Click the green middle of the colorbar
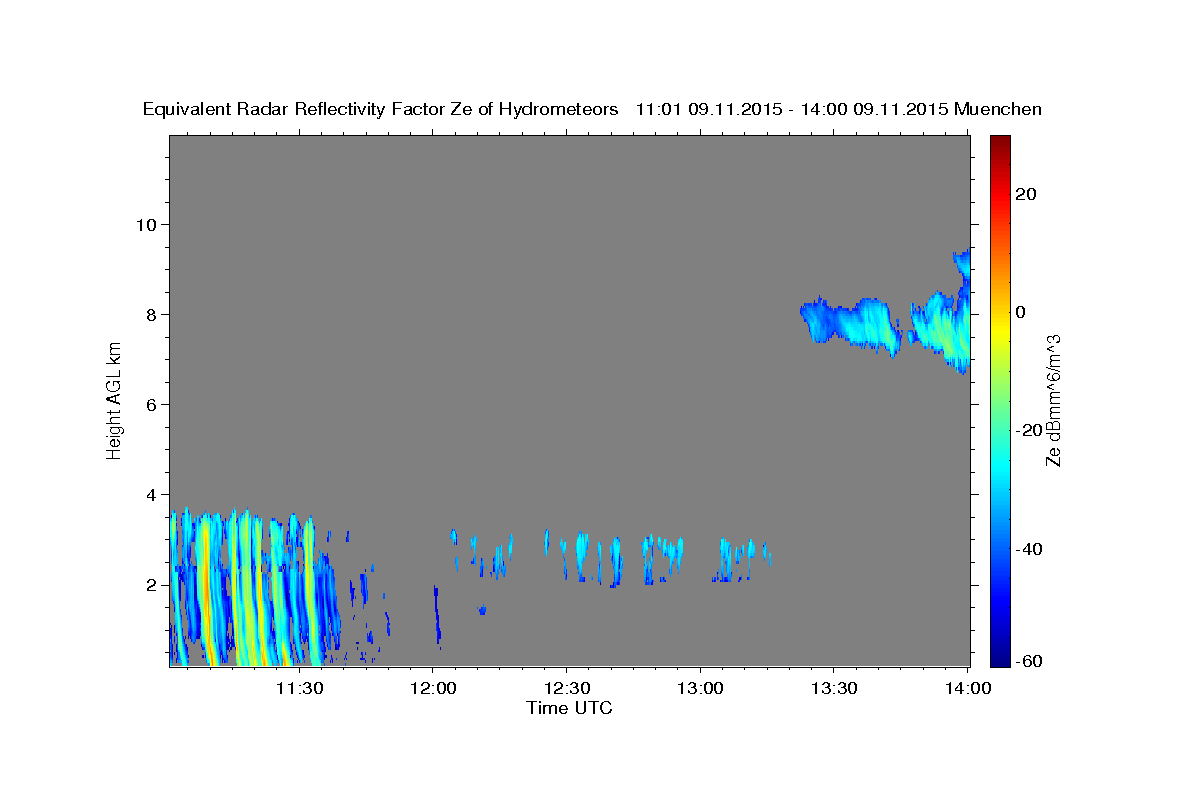The image size is (1200, 800). pyautogui.click(x=999, y=400)
